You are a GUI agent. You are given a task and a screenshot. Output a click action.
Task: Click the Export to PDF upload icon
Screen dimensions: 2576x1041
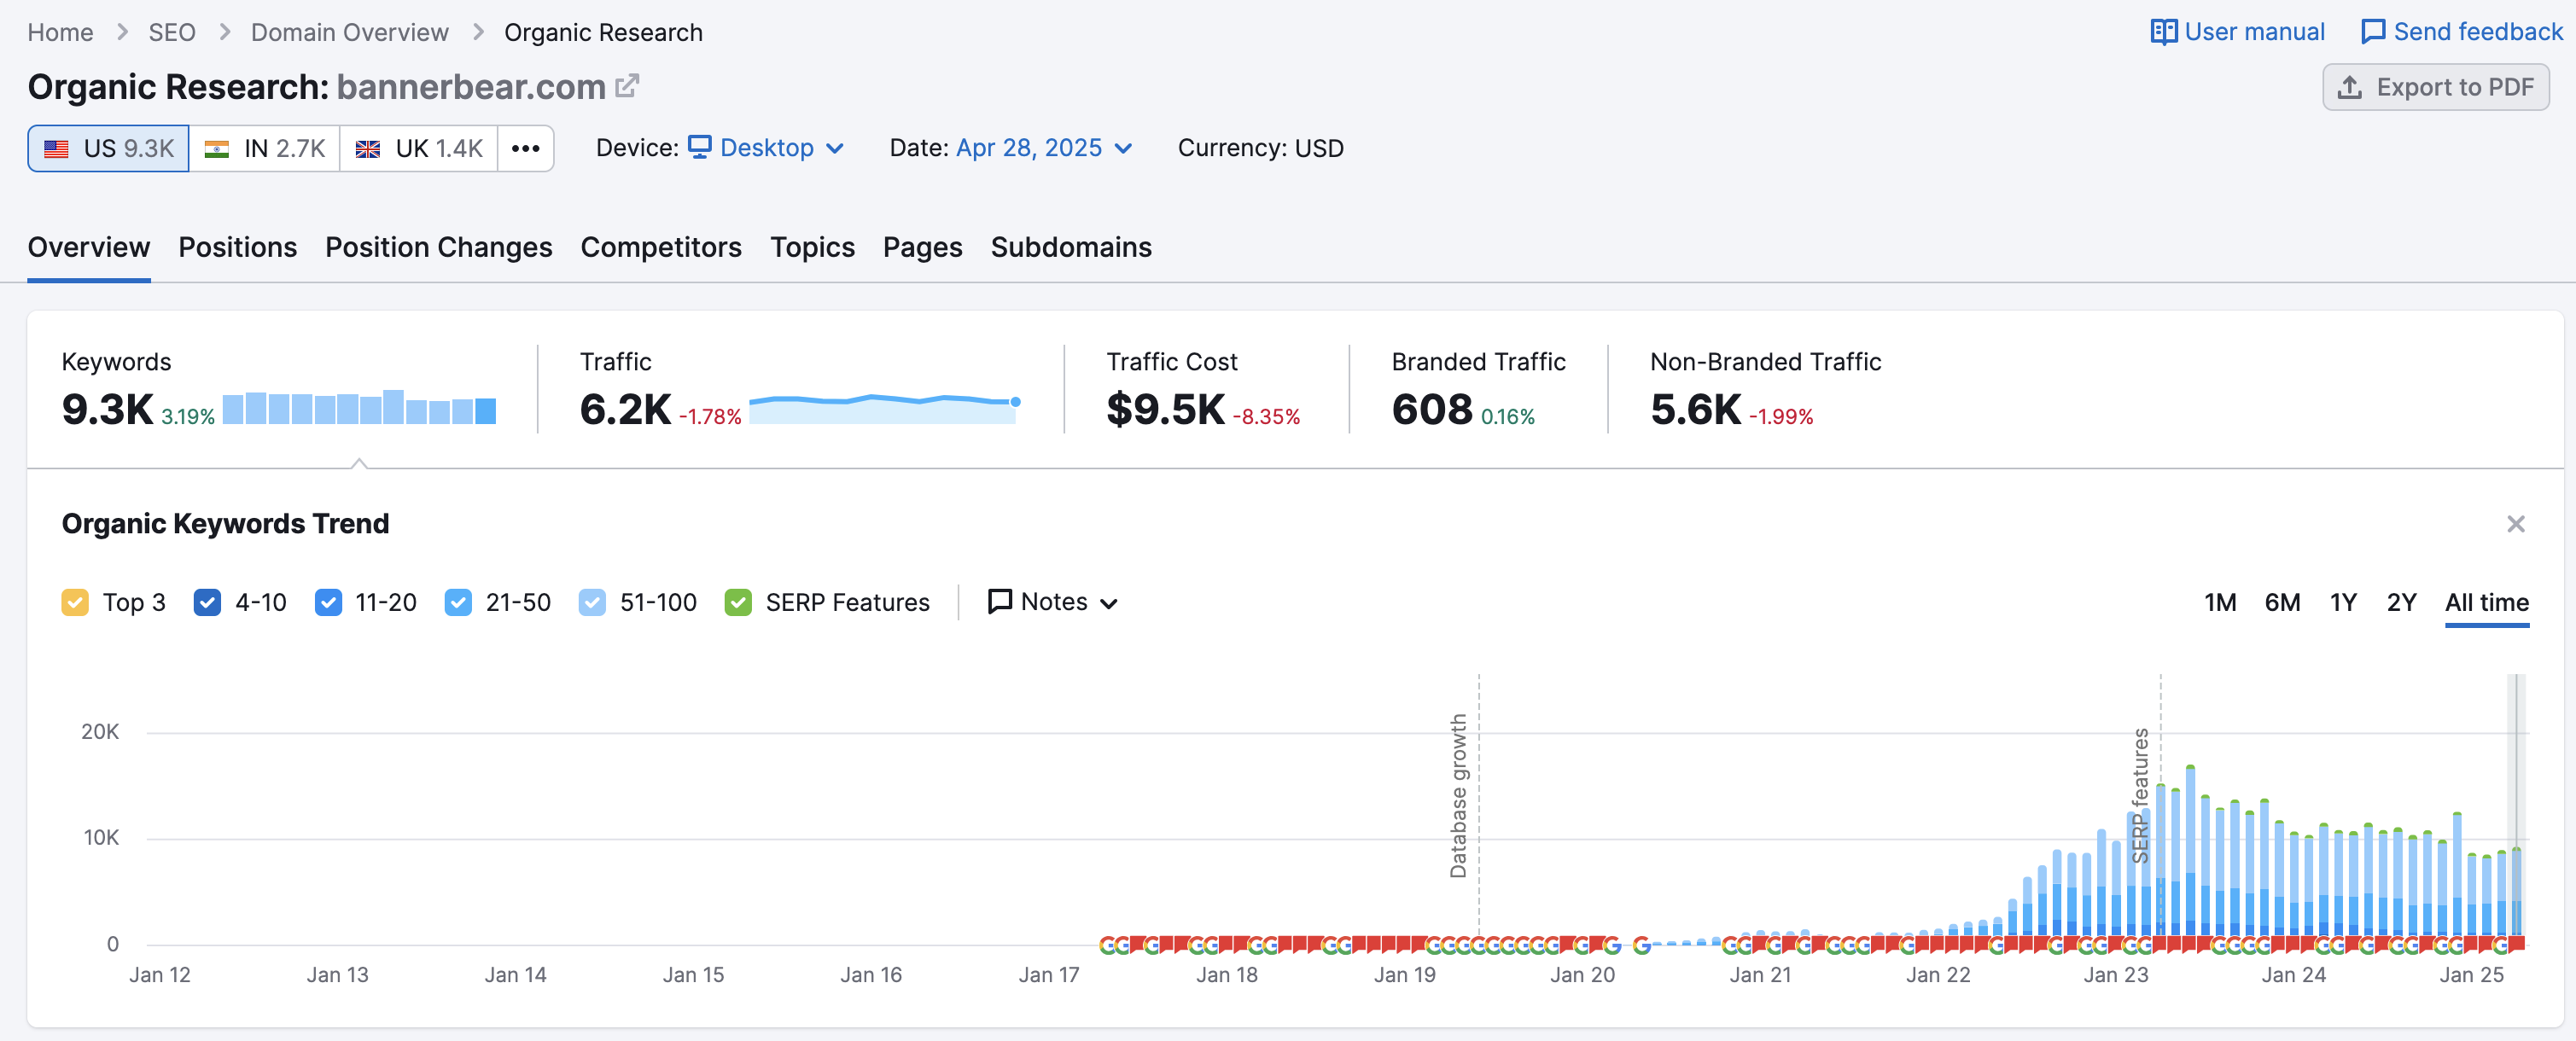[x=2349, y=88]
